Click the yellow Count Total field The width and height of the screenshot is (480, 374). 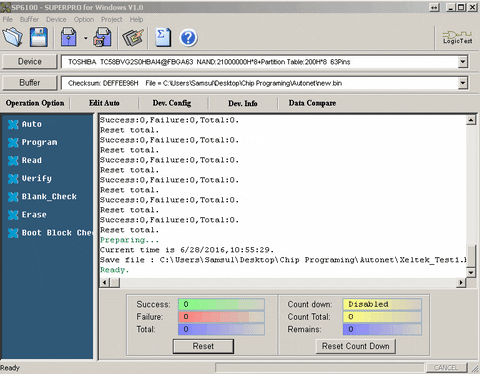point(382,317)
